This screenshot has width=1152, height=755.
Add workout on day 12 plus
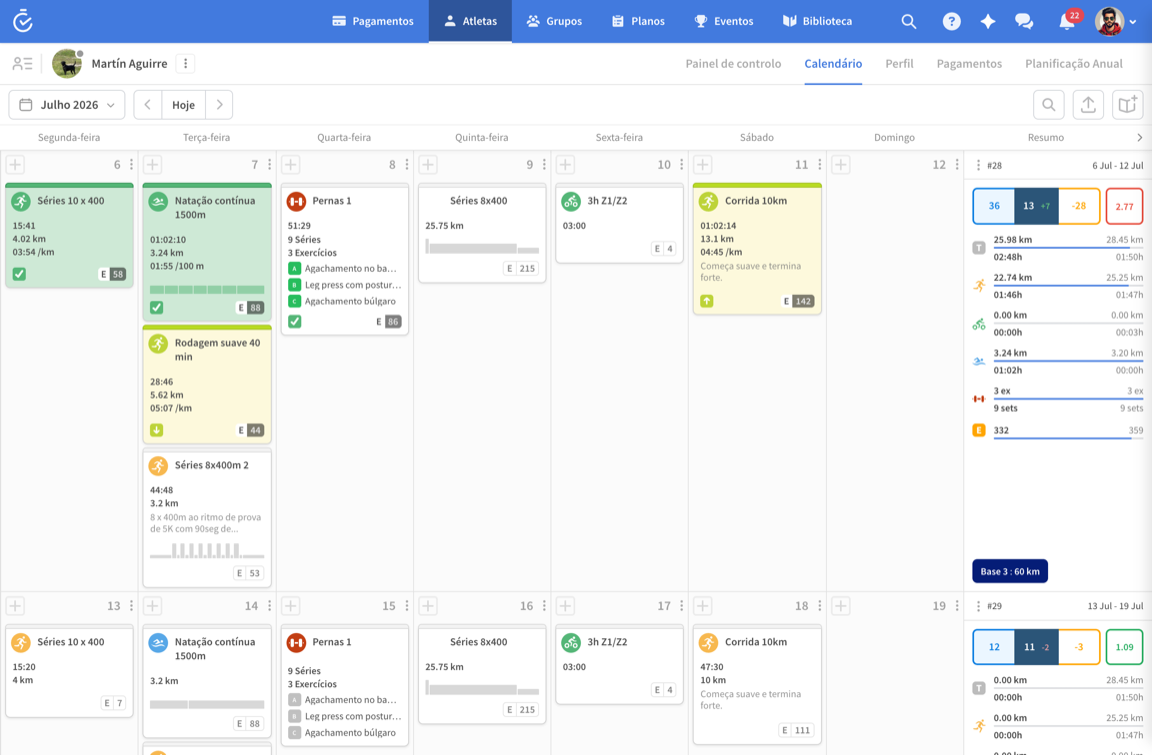(840, 165)
